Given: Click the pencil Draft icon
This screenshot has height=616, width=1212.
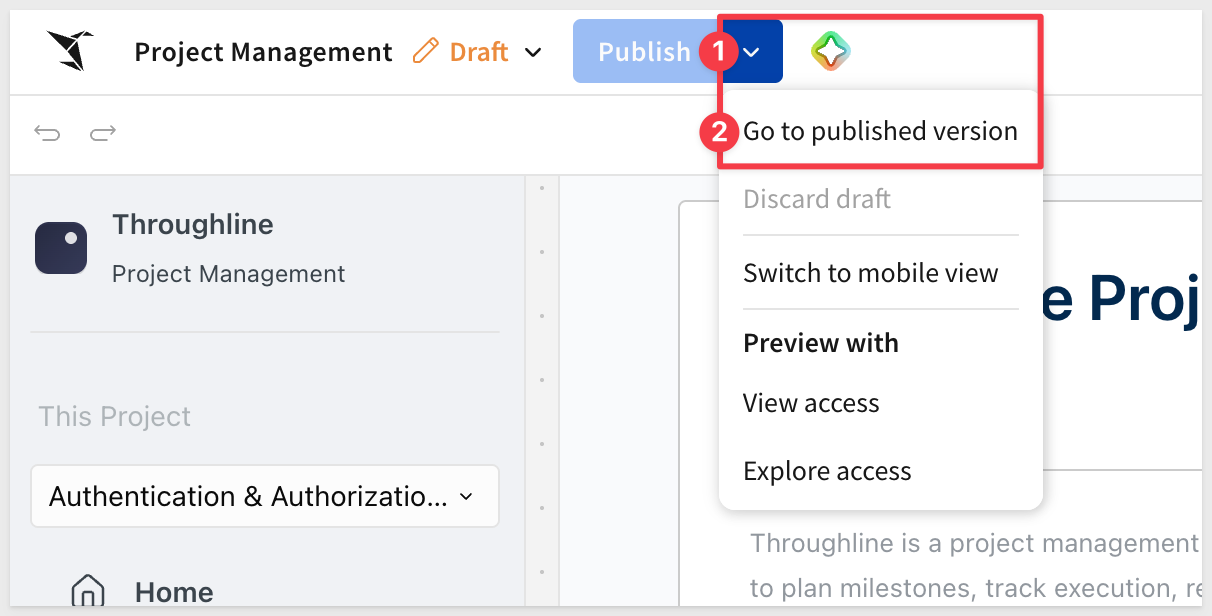Looking at the screenshot, I should coord(426,51).
